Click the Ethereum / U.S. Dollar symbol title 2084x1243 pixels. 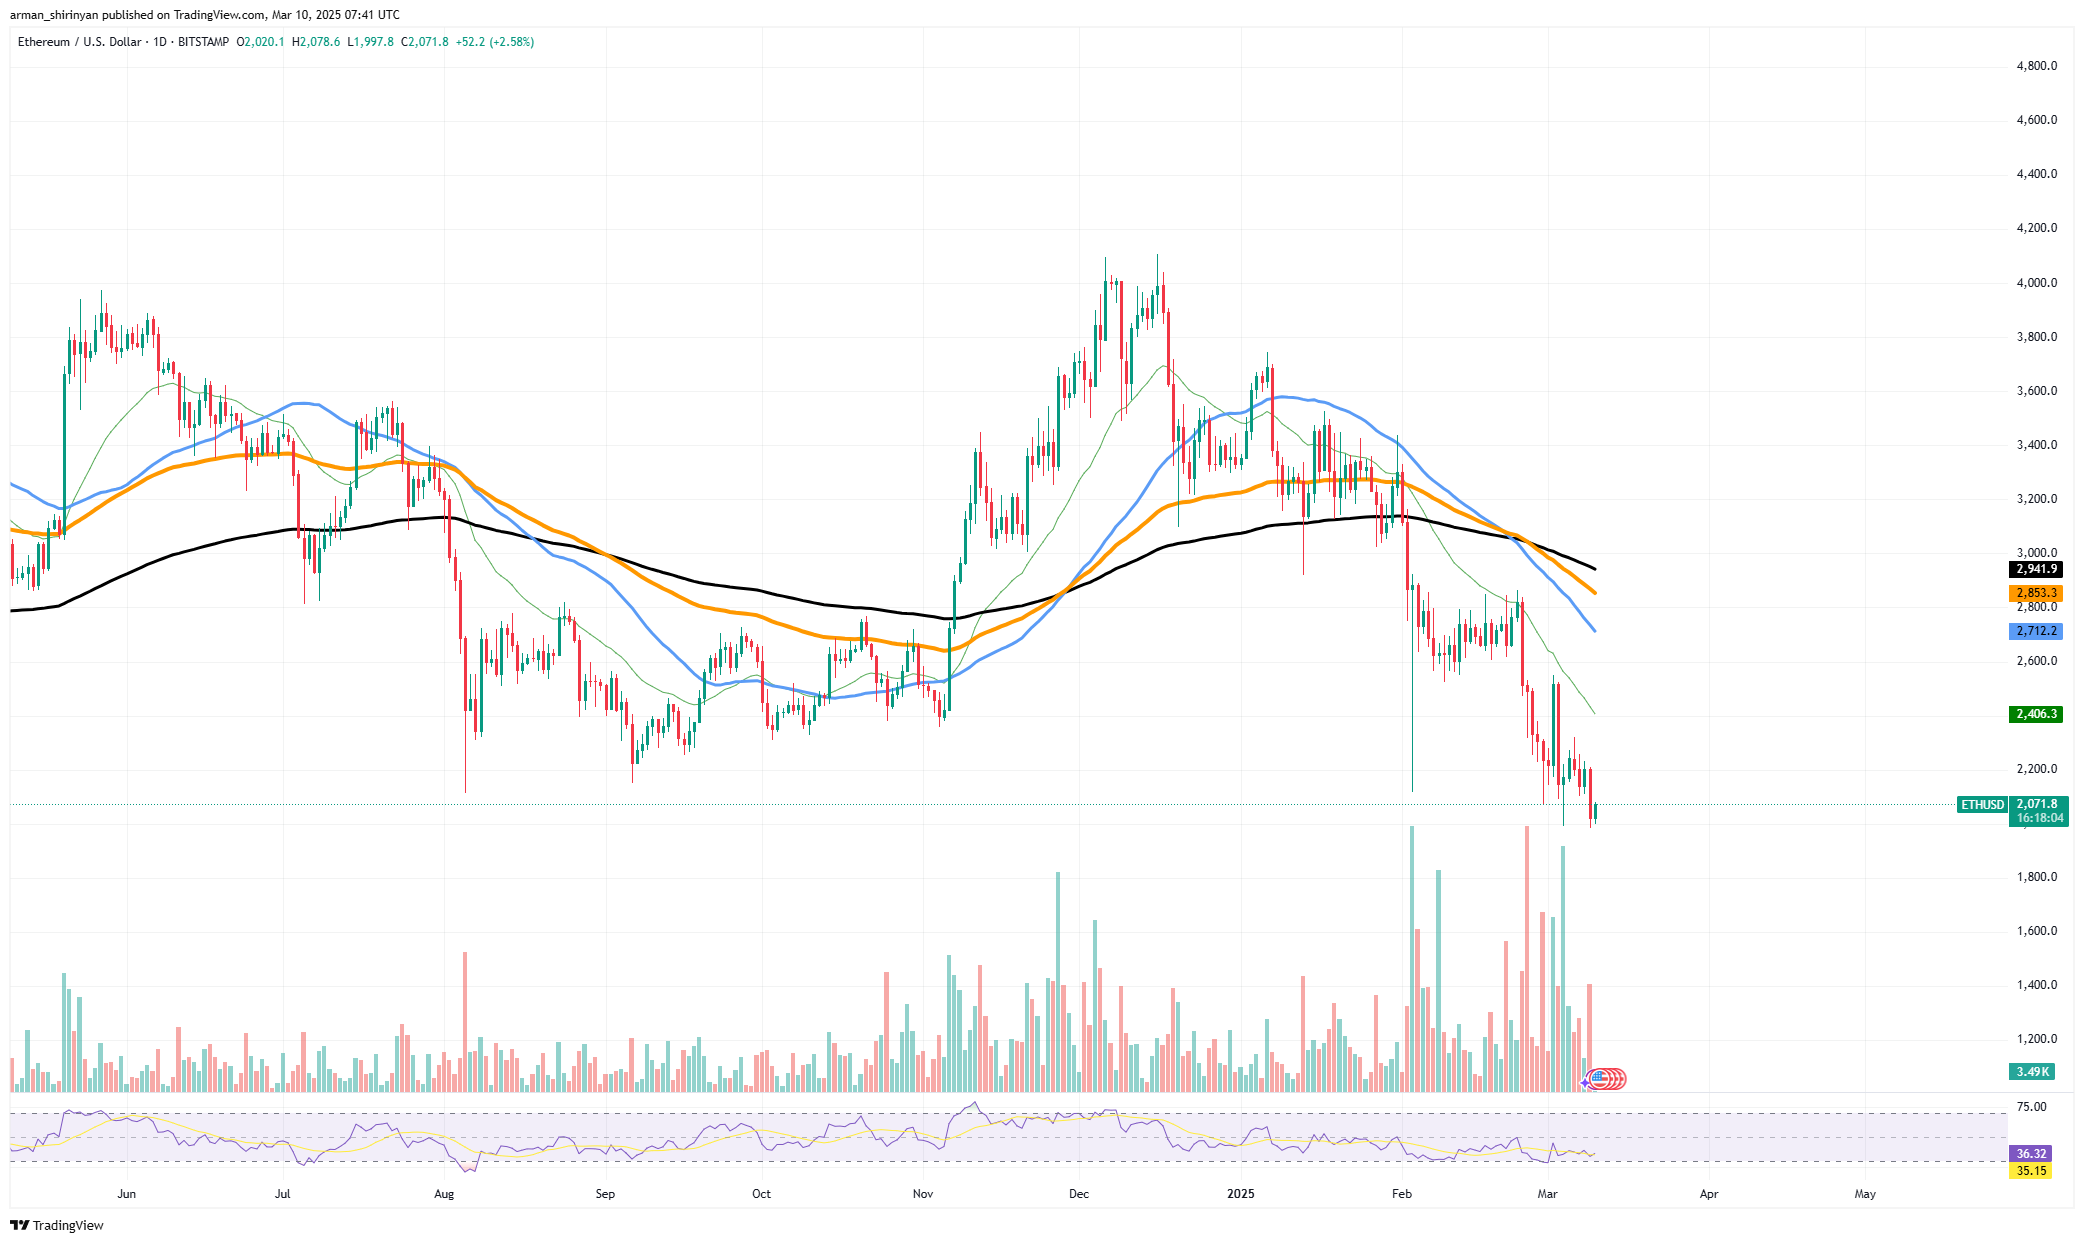pos(79,42)
